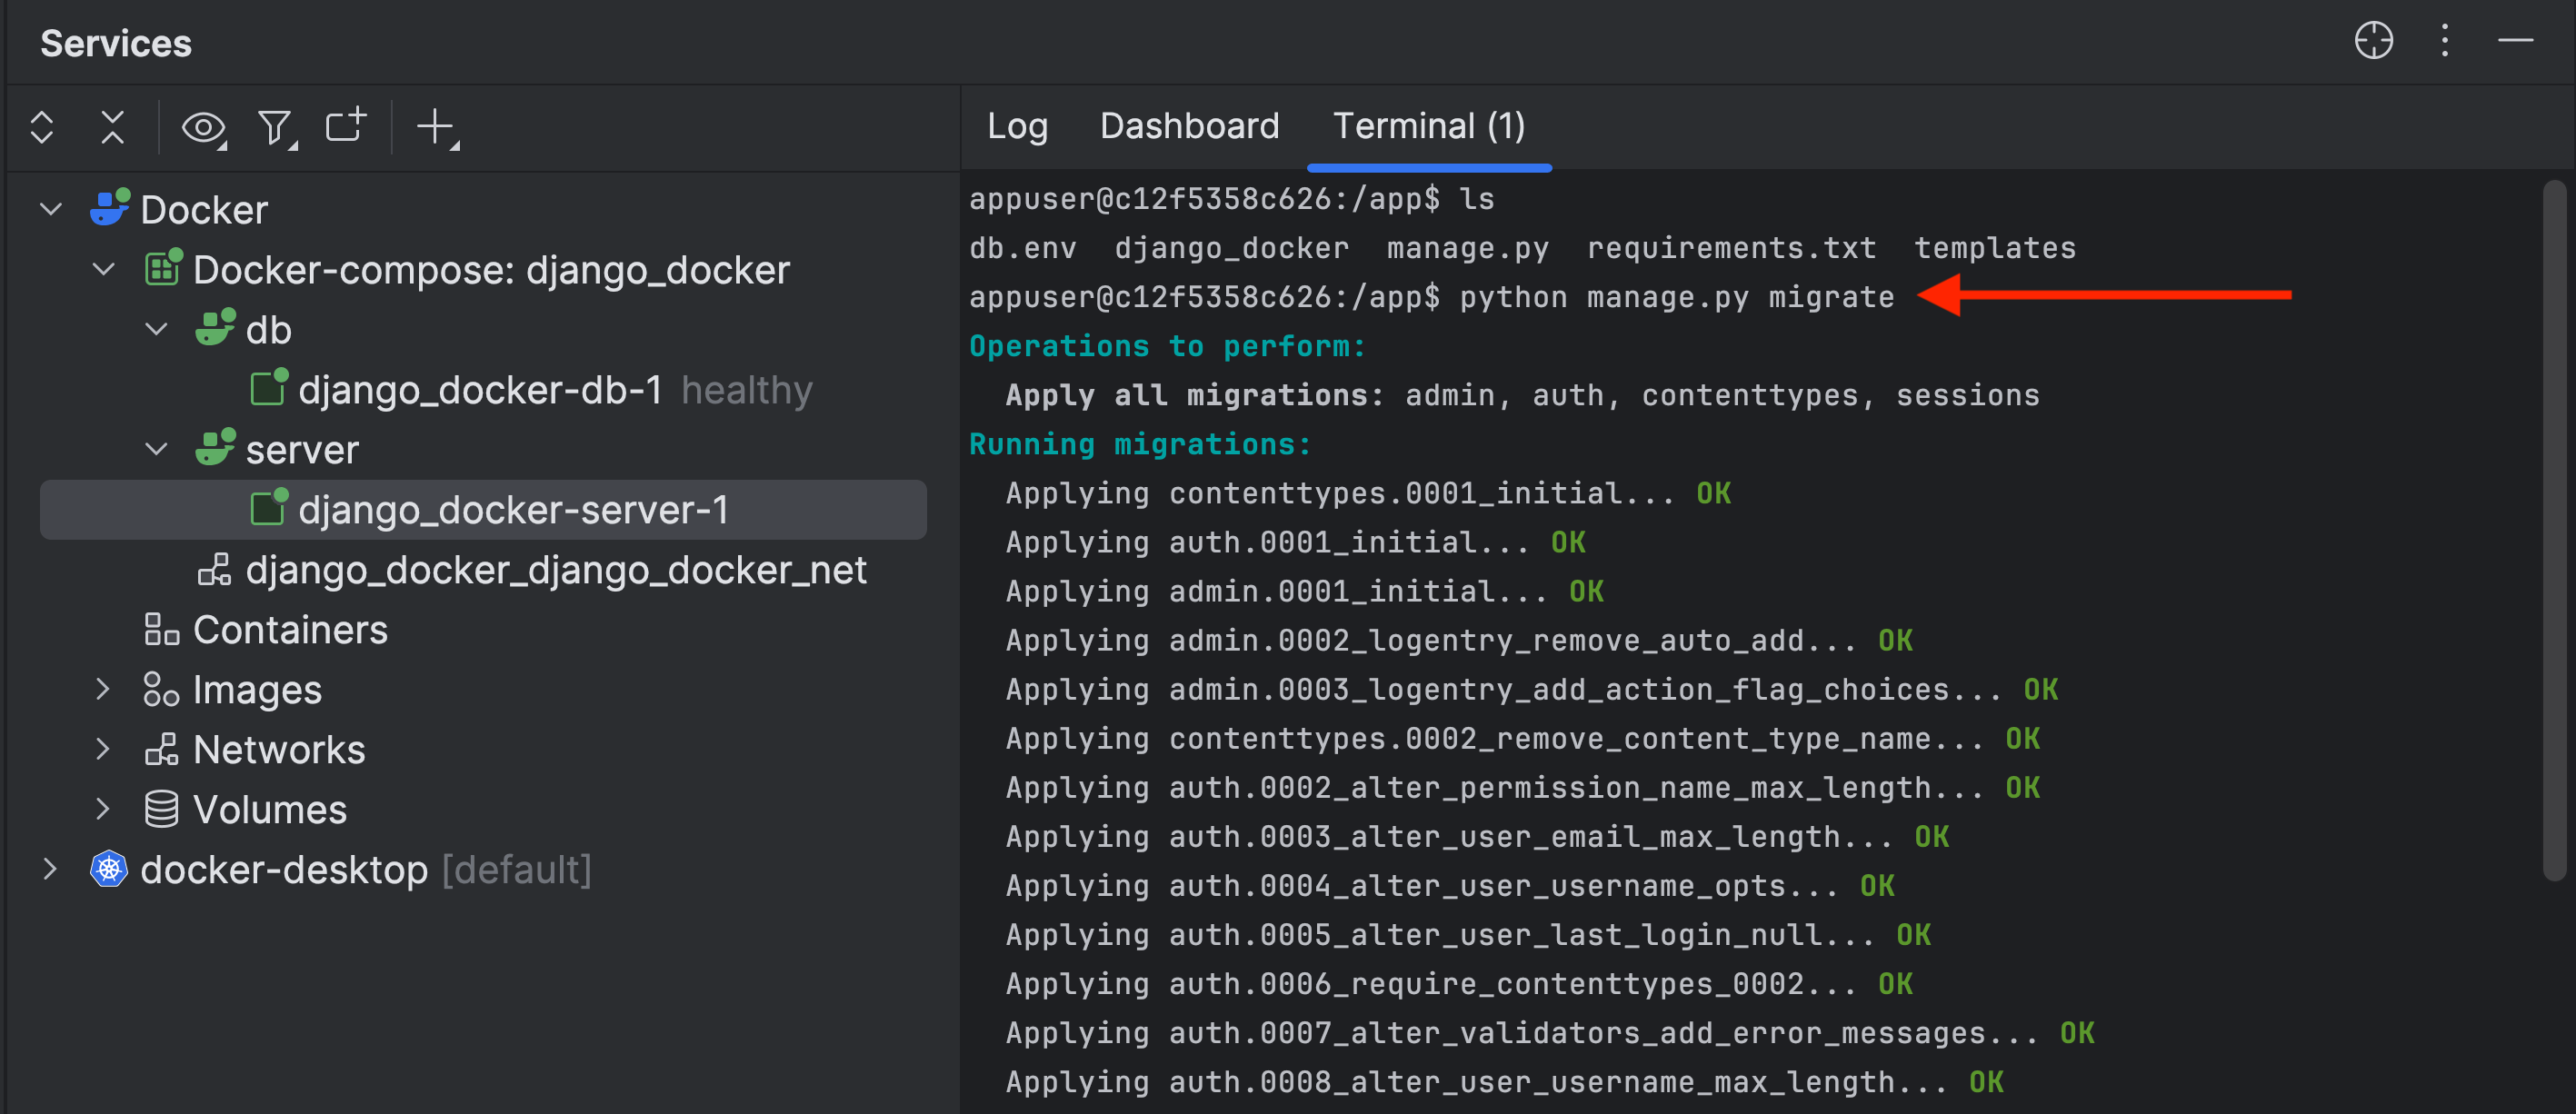Open the View Options eye icon
Image resolution: width=2576 pixels, height=1114 pixels.
click(x=203, y=127)
